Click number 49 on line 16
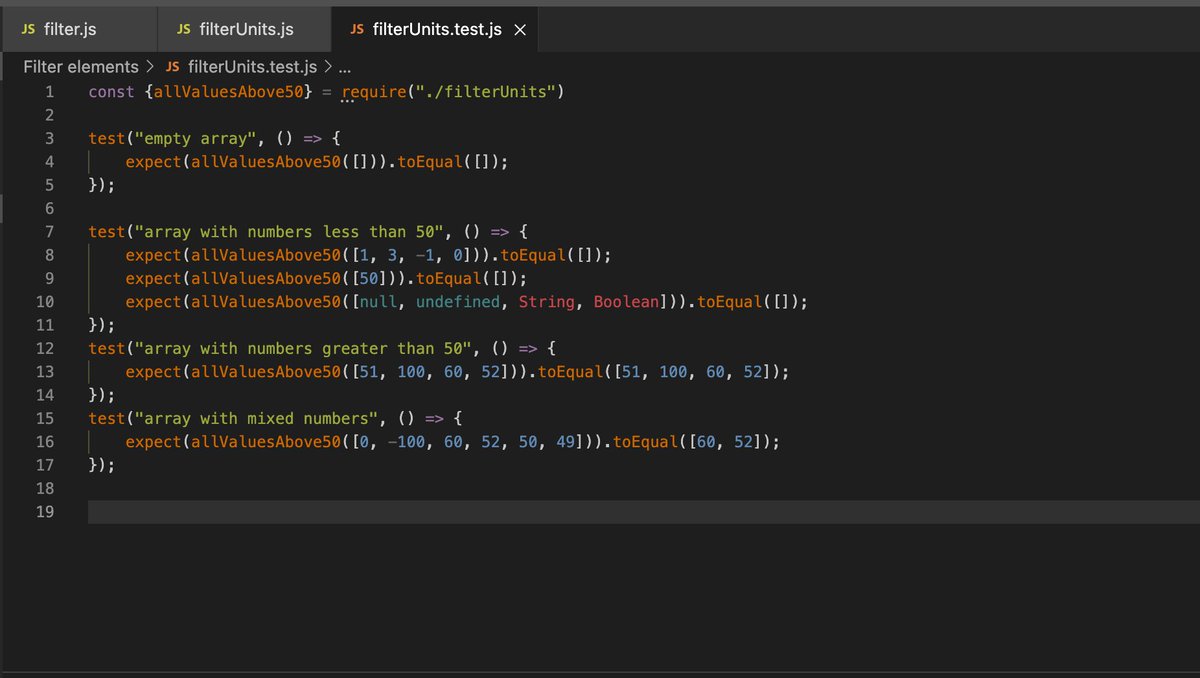 pyautogui.click(x=565, y=441)
